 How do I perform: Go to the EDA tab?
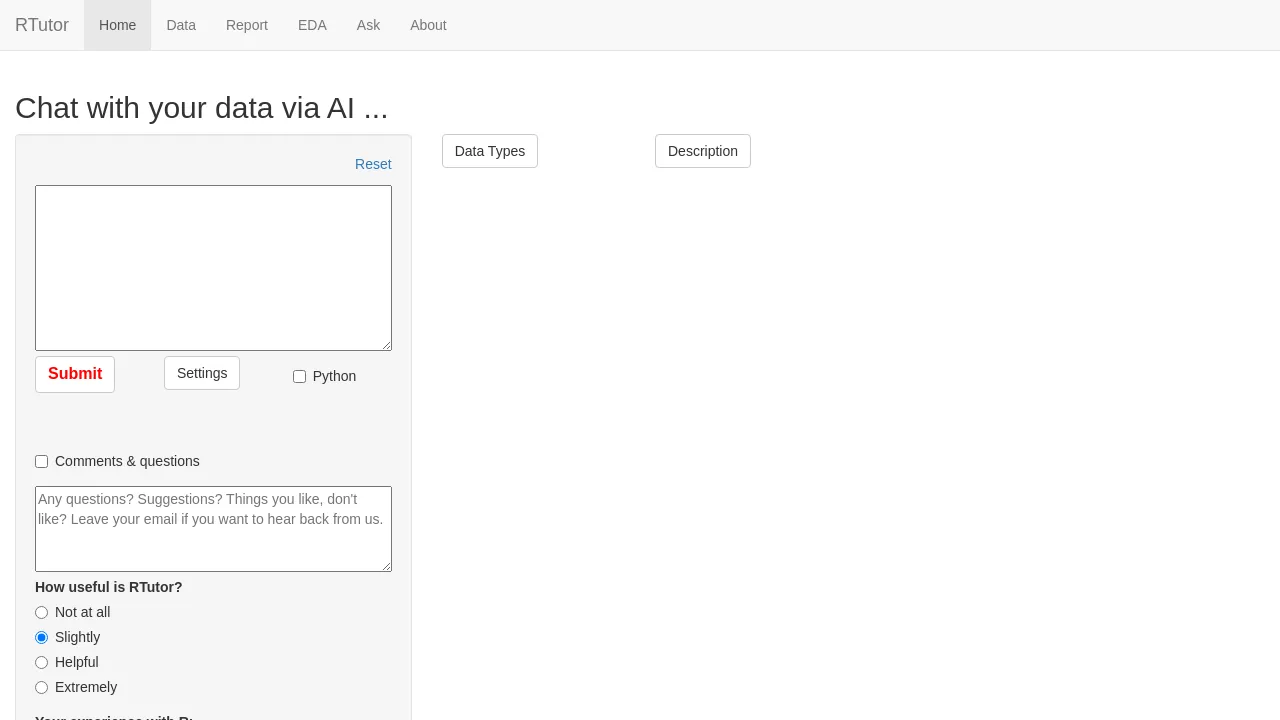click(x=312, y=25)
